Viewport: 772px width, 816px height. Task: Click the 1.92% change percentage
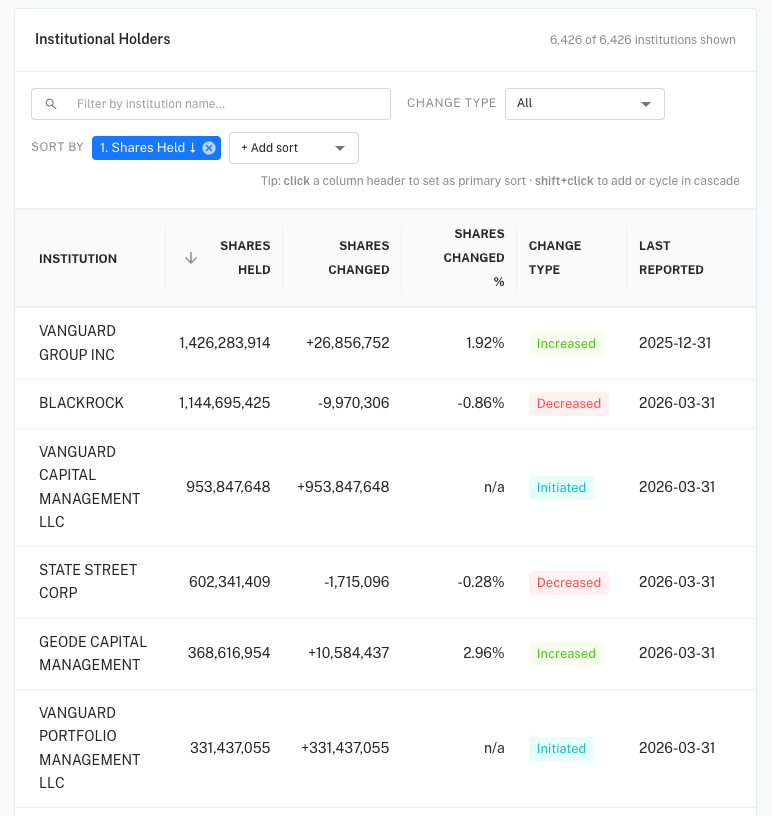tap(485, 343)
